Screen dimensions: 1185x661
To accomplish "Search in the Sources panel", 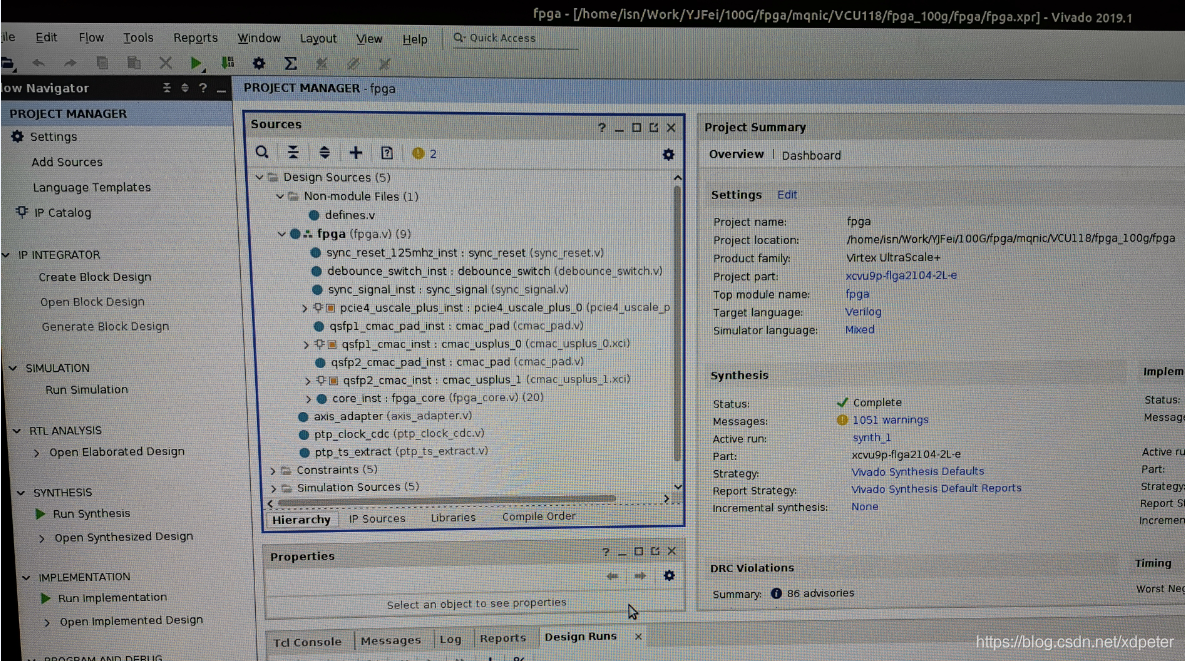I will [x=262, y=153].
